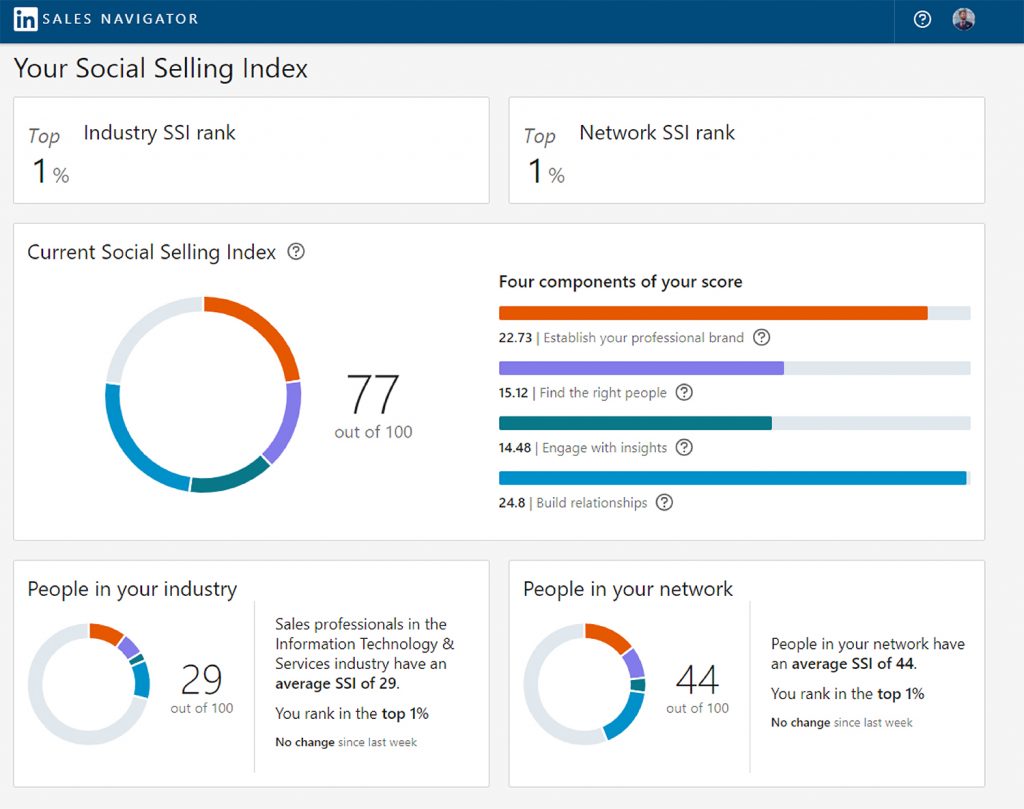
Task: Show help for Current Social Selling Index
Action: (x=296, y=251)
